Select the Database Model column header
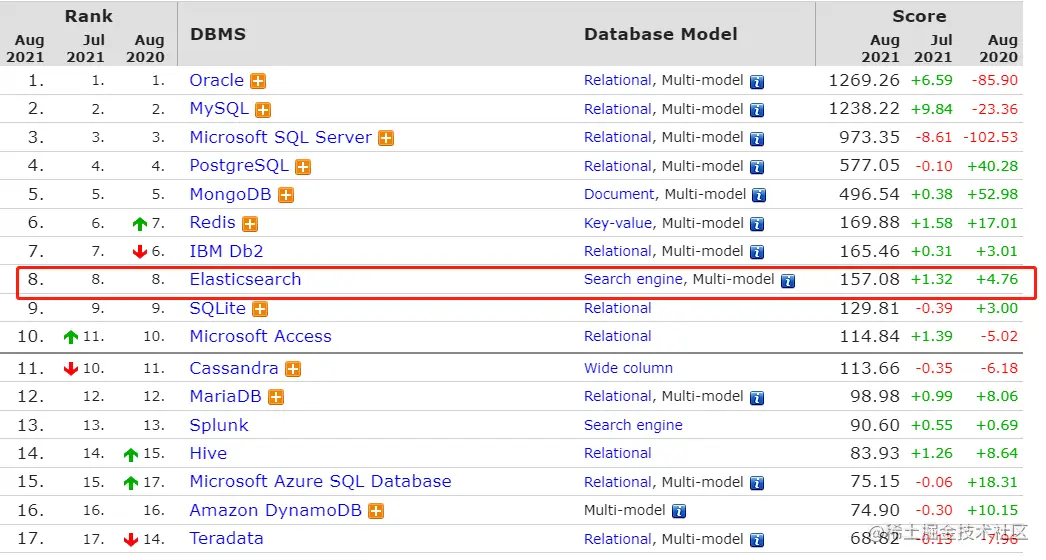1046x560 pixels. tap(660, 34)
